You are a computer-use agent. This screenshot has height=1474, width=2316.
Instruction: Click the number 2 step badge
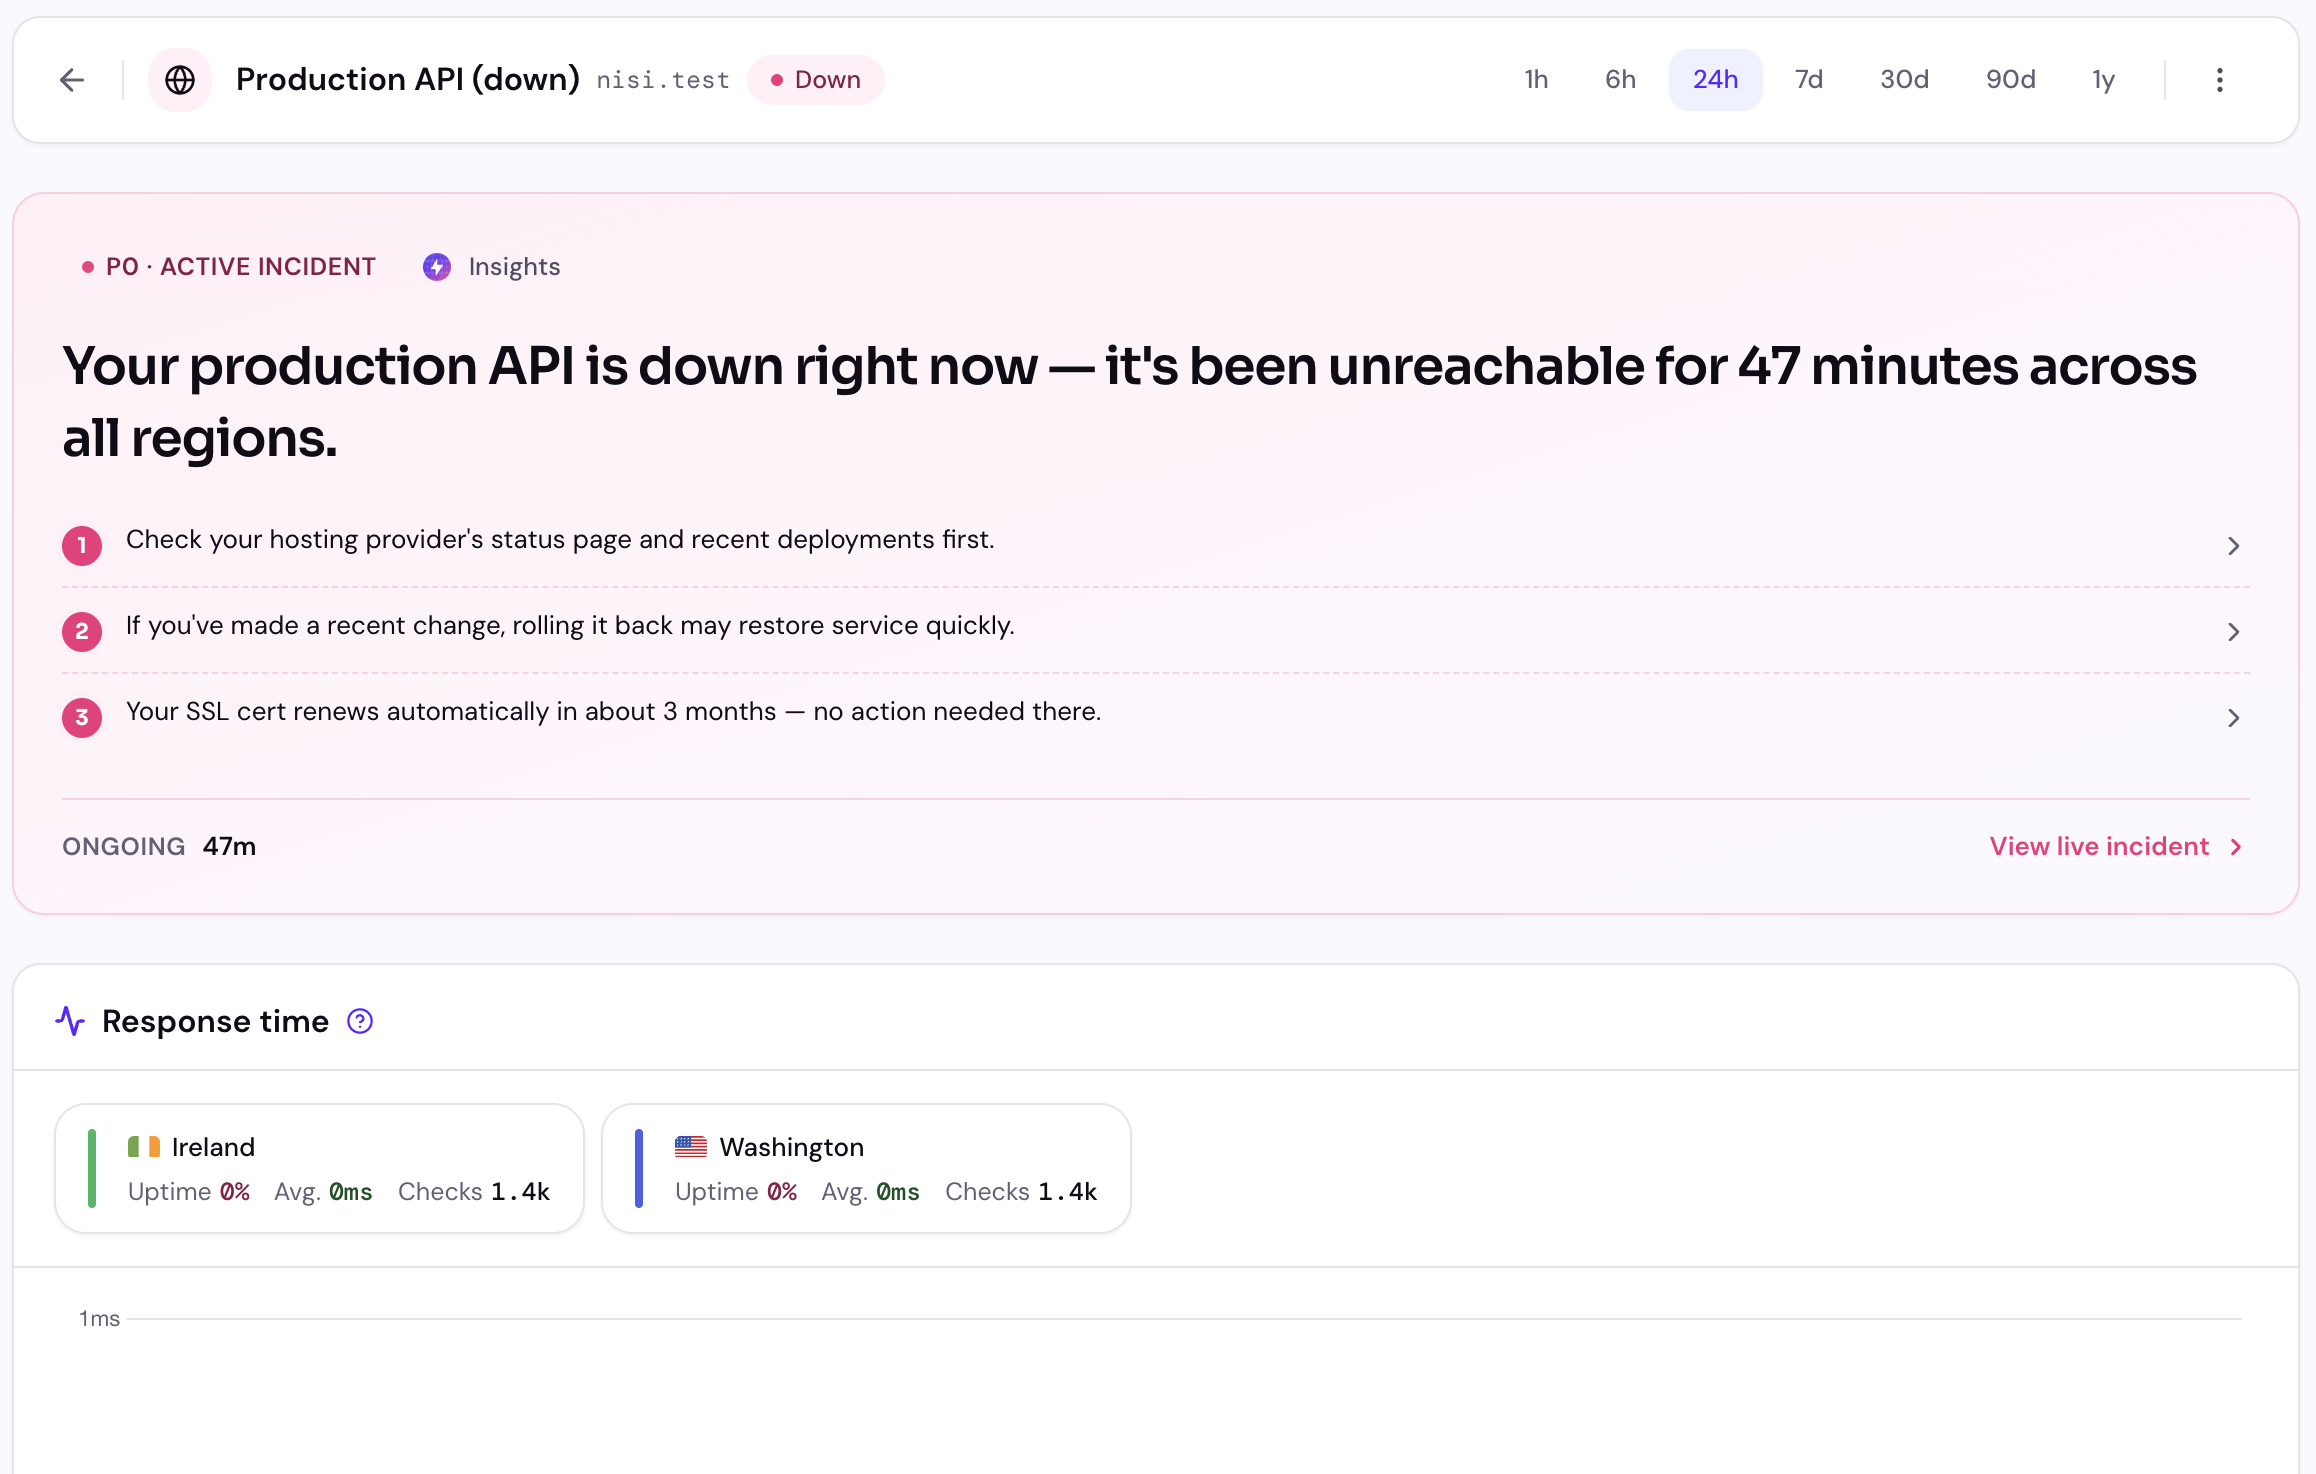(82, 631)
